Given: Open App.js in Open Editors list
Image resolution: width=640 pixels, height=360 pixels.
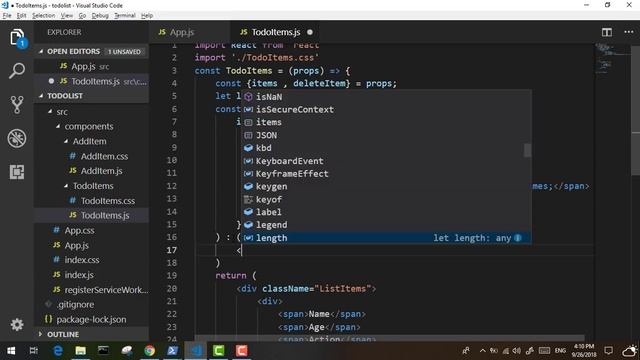Looking at the screenshot, I should coord(91,66).
